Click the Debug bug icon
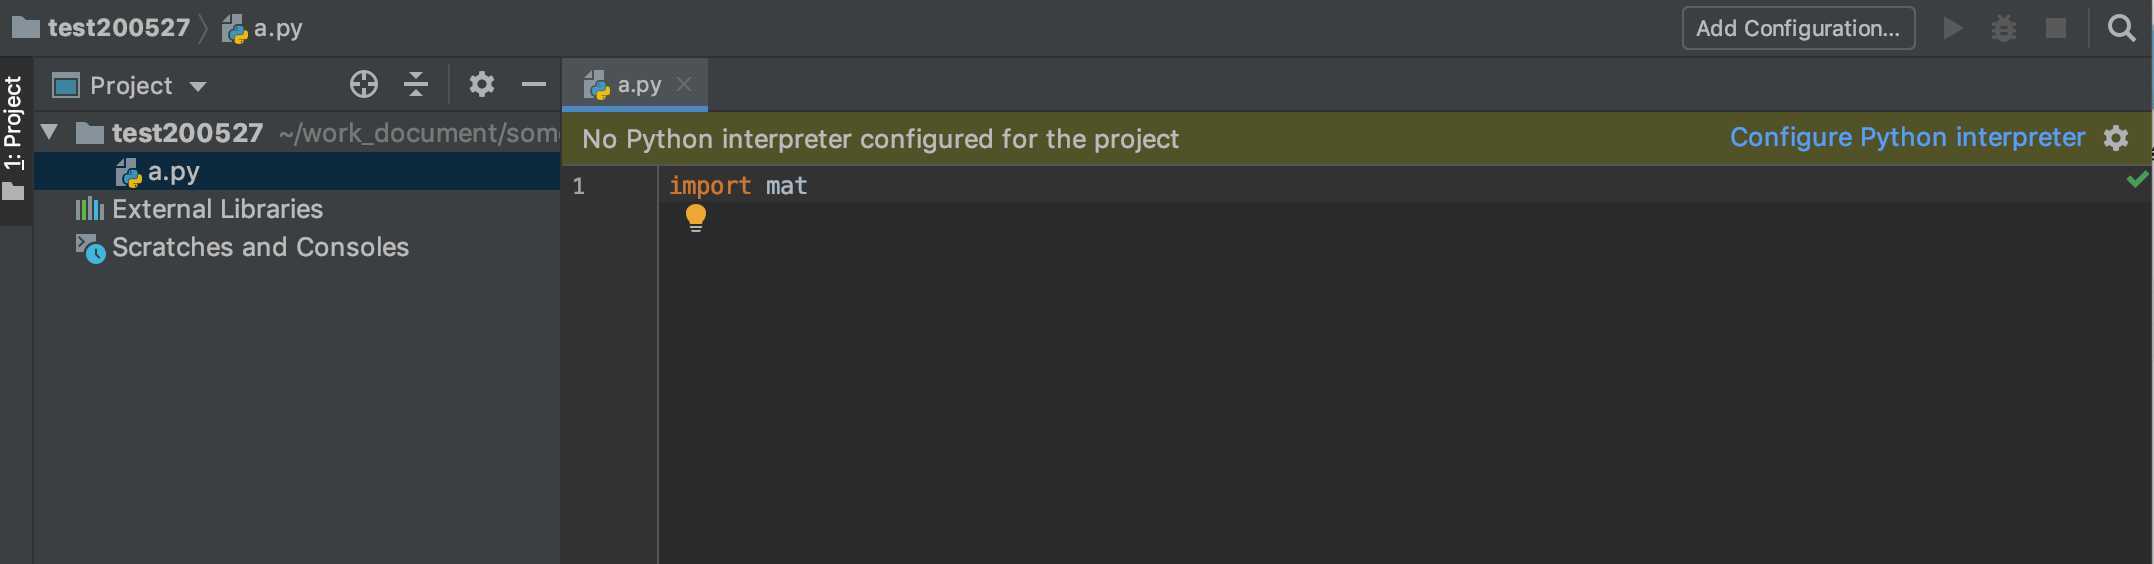Image resolution: width=2154 pixels, height=564 pixels. tap(2004, 28)
